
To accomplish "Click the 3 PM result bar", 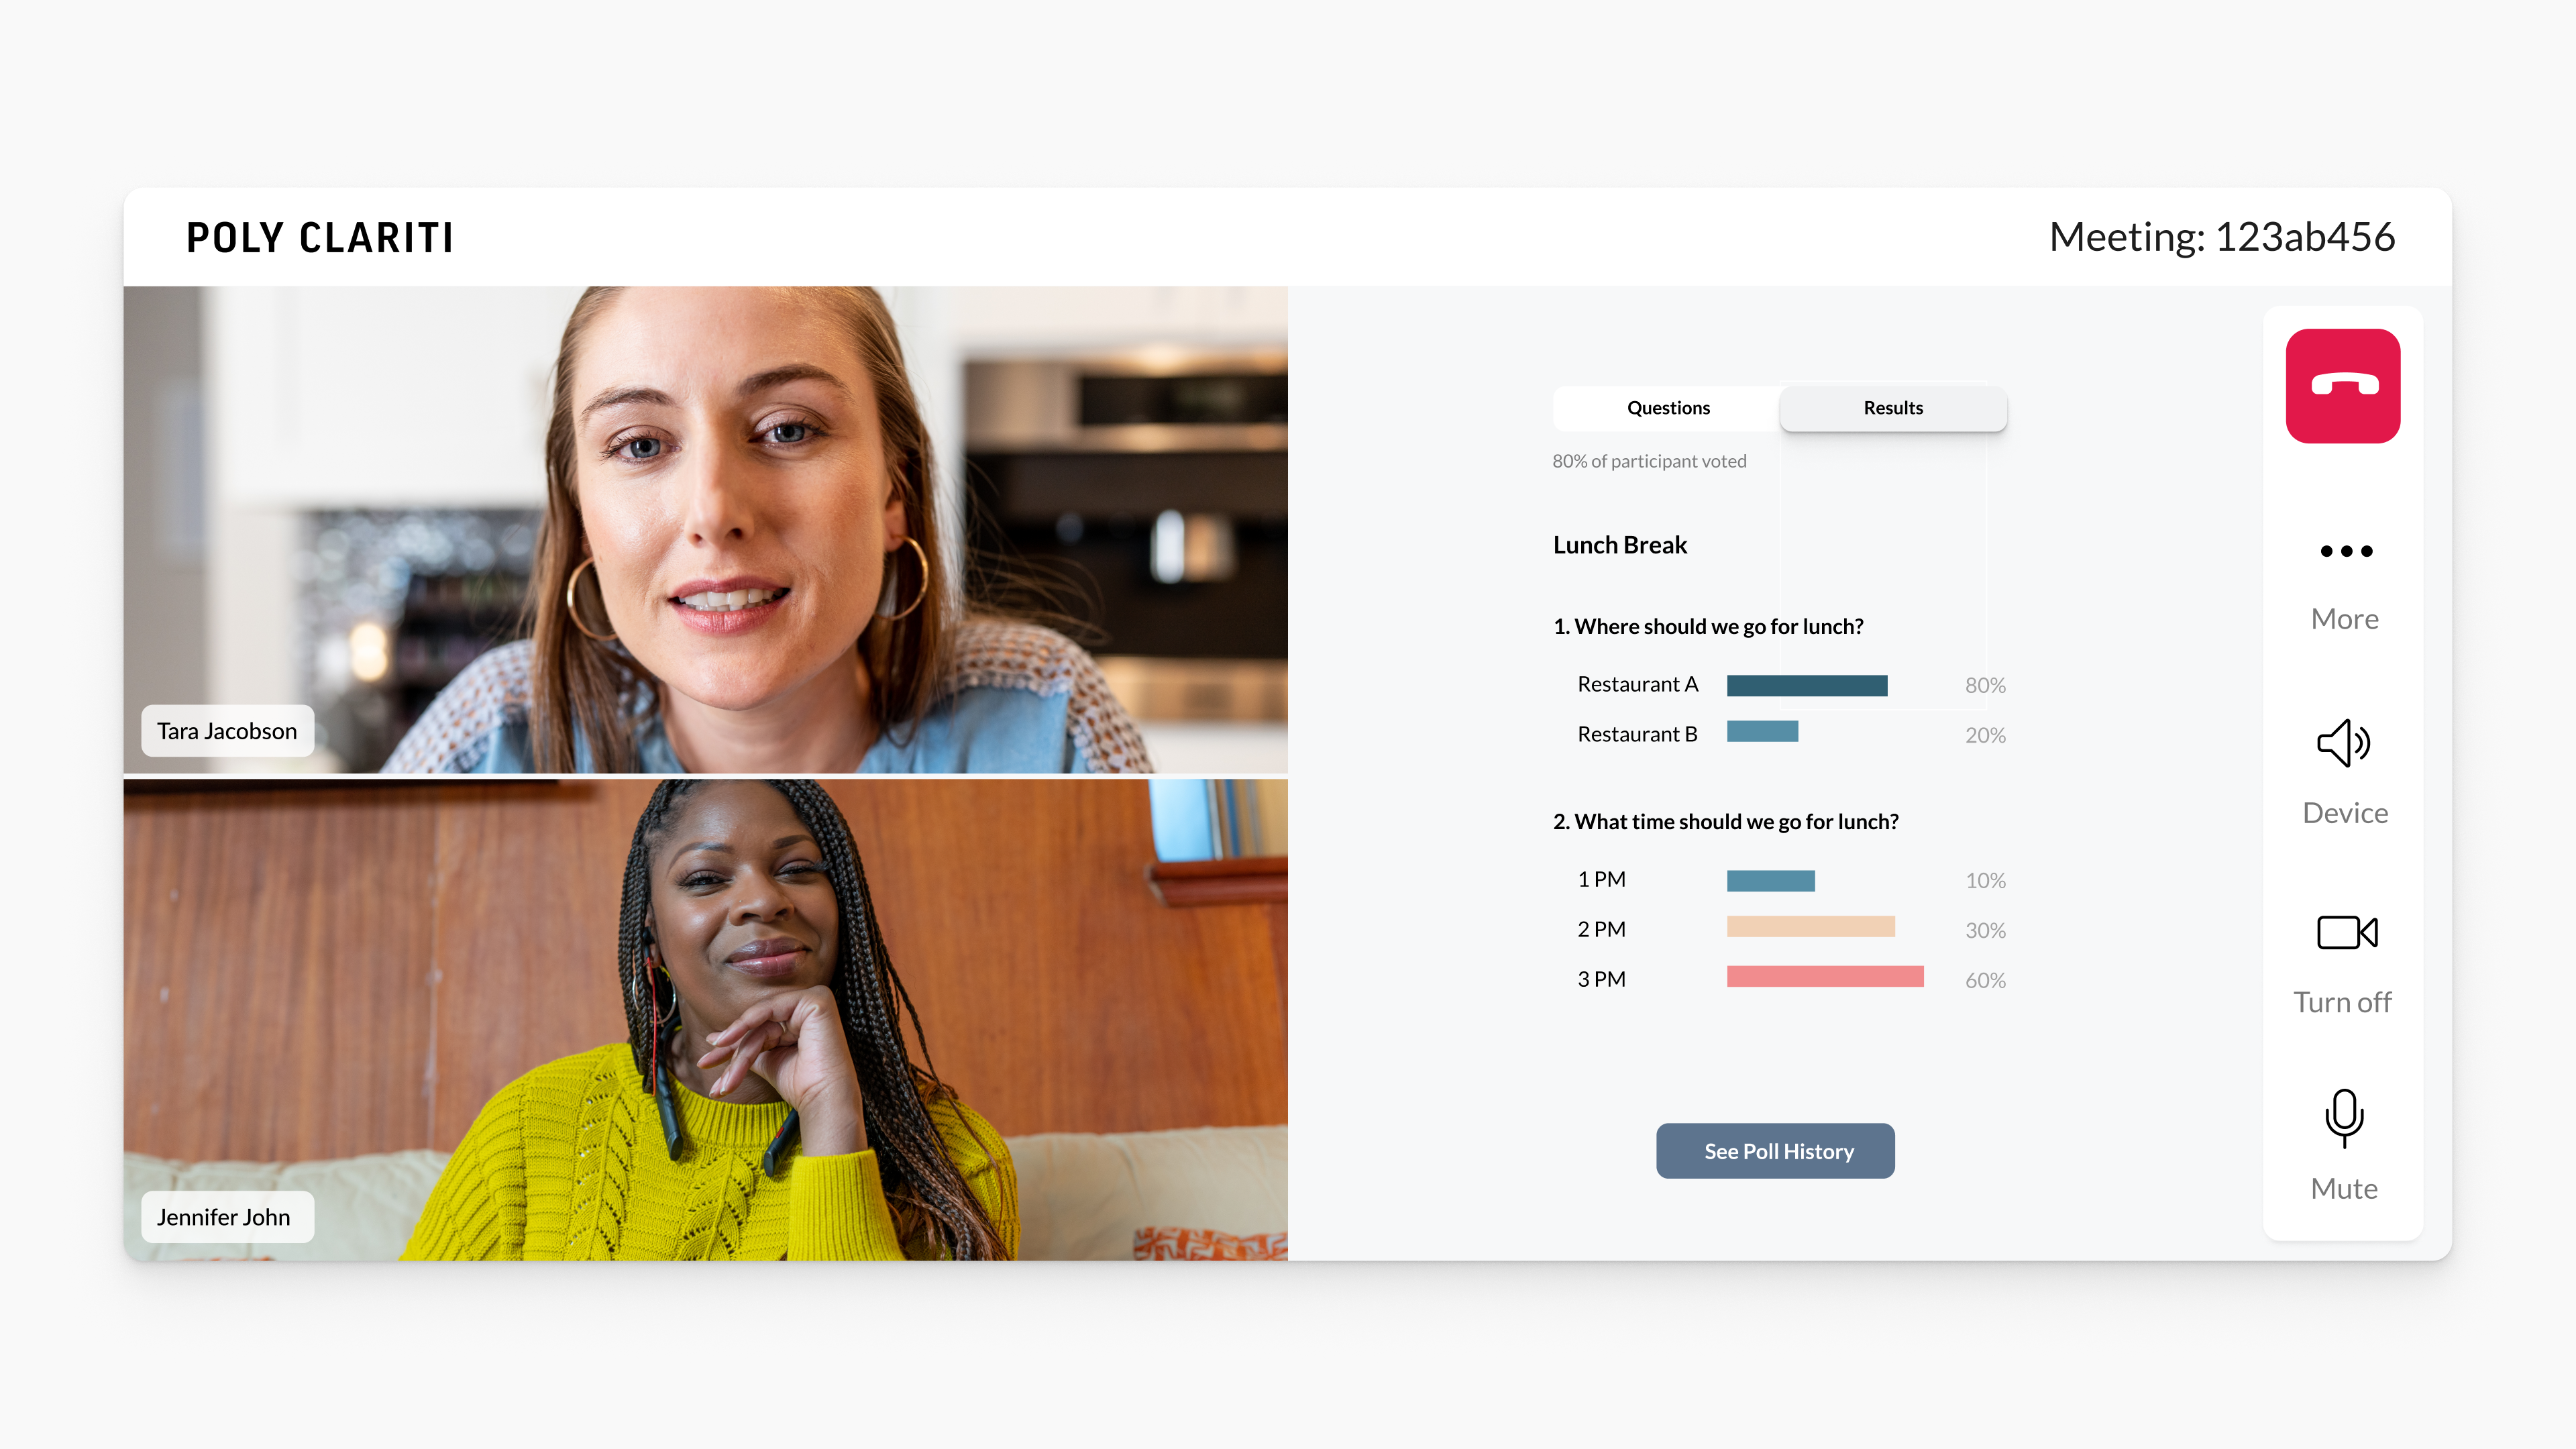I will click(1825, 977).
